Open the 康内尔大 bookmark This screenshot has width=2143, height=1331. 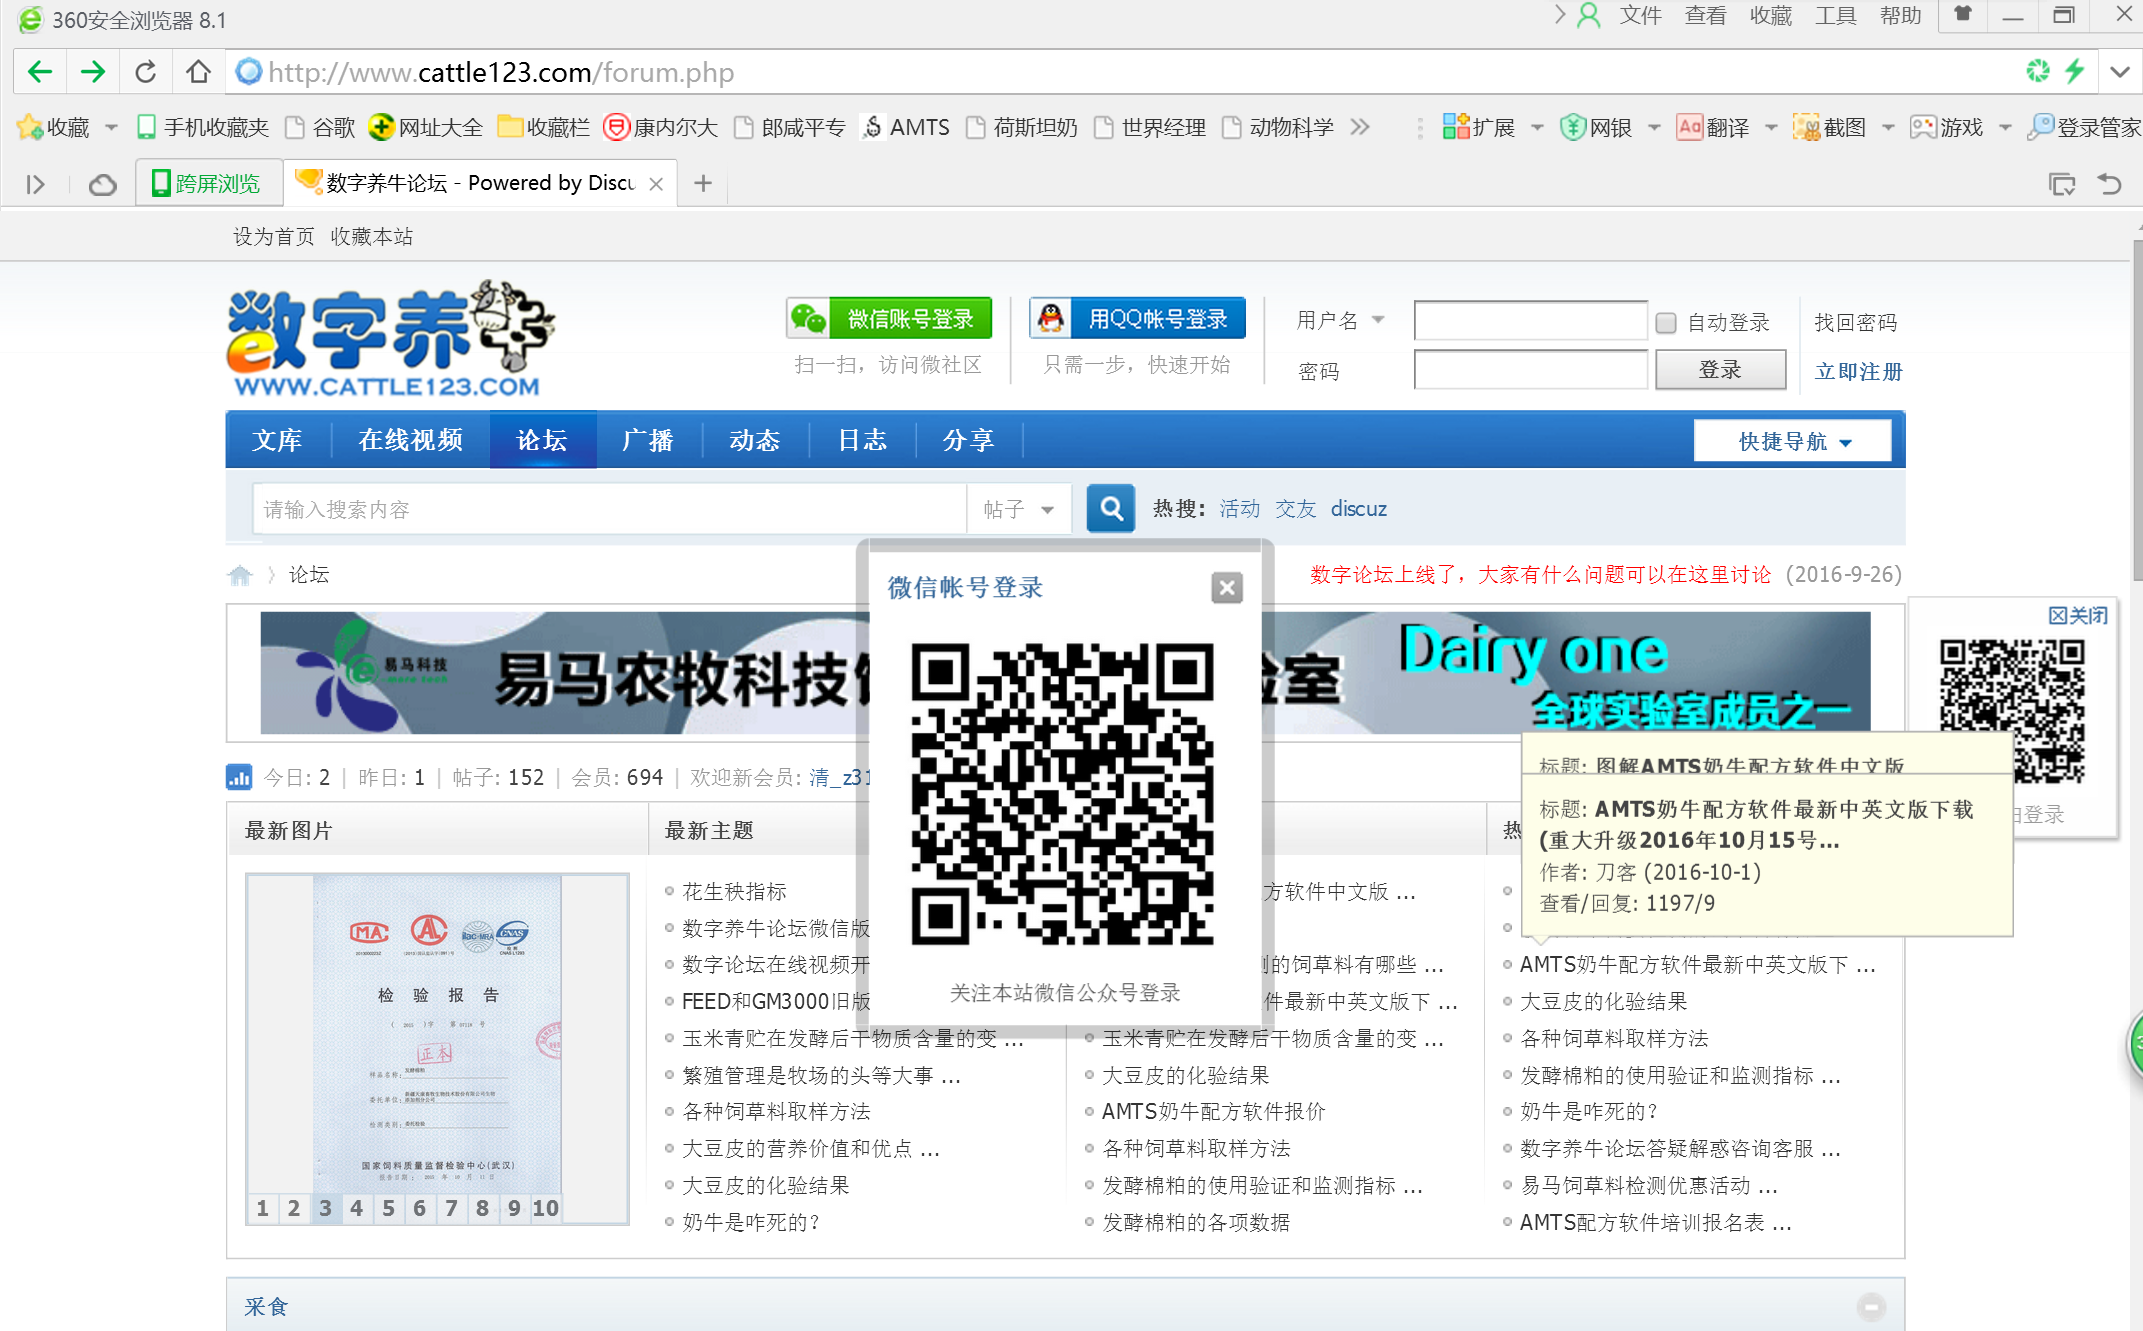(x=661, y=127)
